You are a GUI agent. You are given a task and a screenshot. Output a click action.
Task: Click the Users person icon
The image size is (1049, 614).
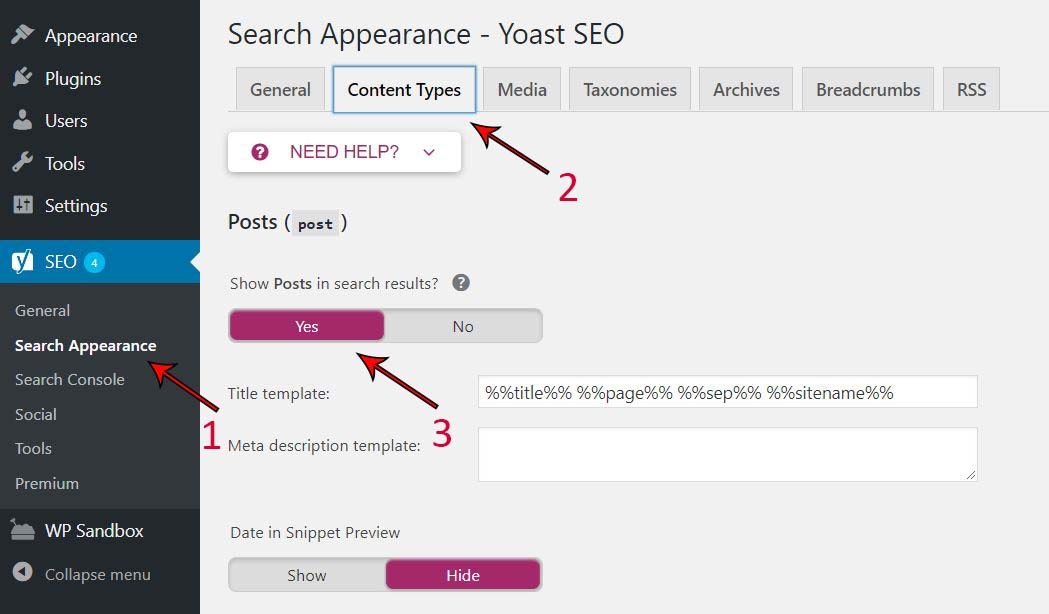tap(22, 120)
